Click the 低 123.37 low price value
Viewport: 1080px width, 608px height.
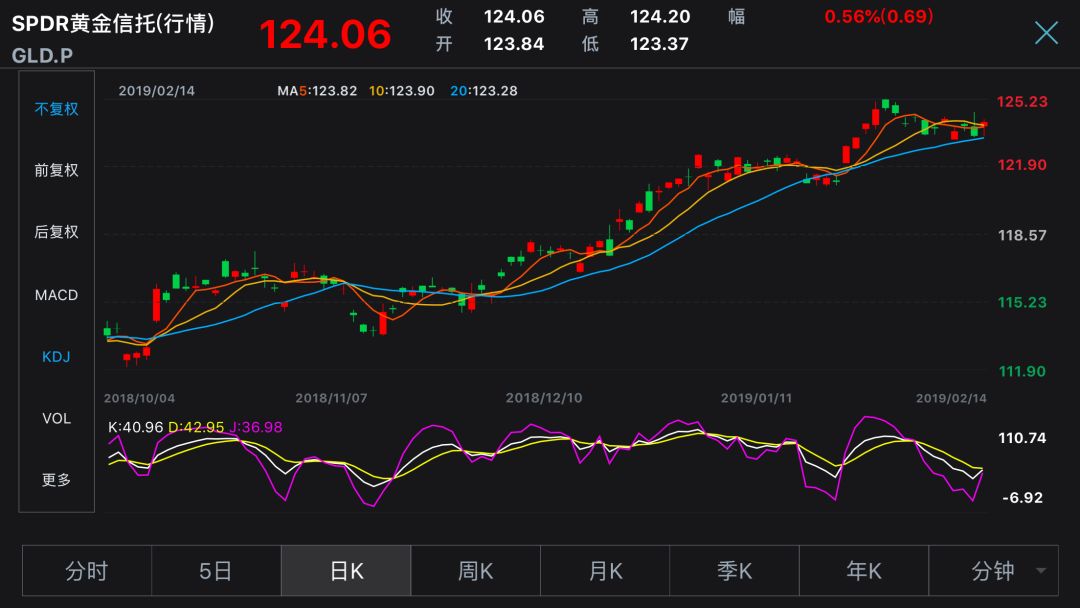coord(659,44)
